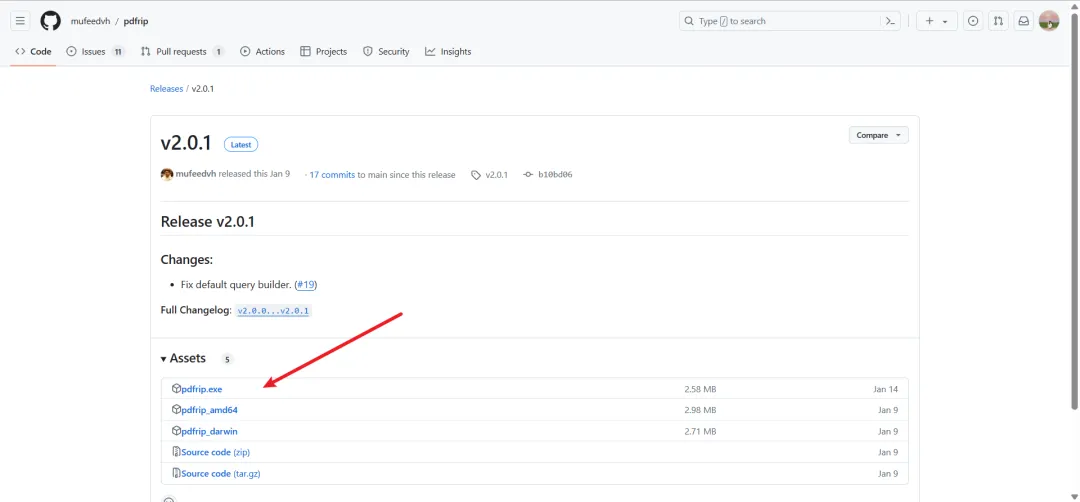Click the Jan 14 date of pdfrip.exe
1080x502 pixels.
pos(885,390)
